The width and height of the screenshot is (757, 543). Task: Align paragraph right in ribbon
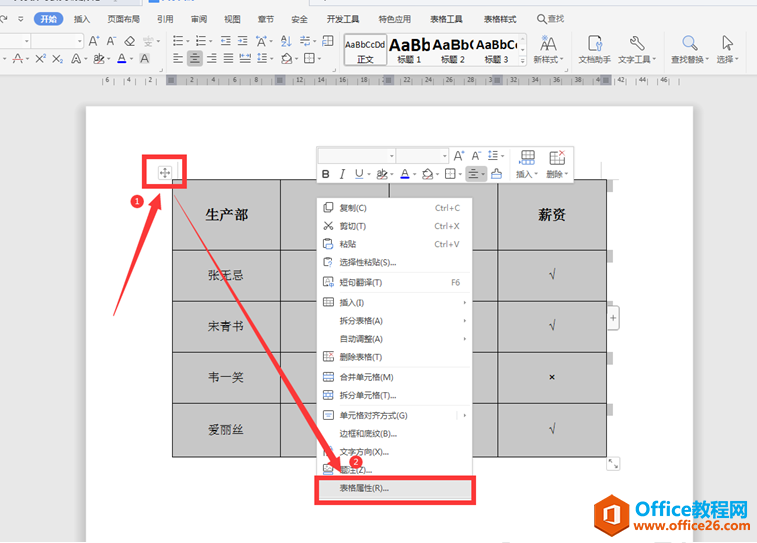pyautogui.click(x=211, y=59)
